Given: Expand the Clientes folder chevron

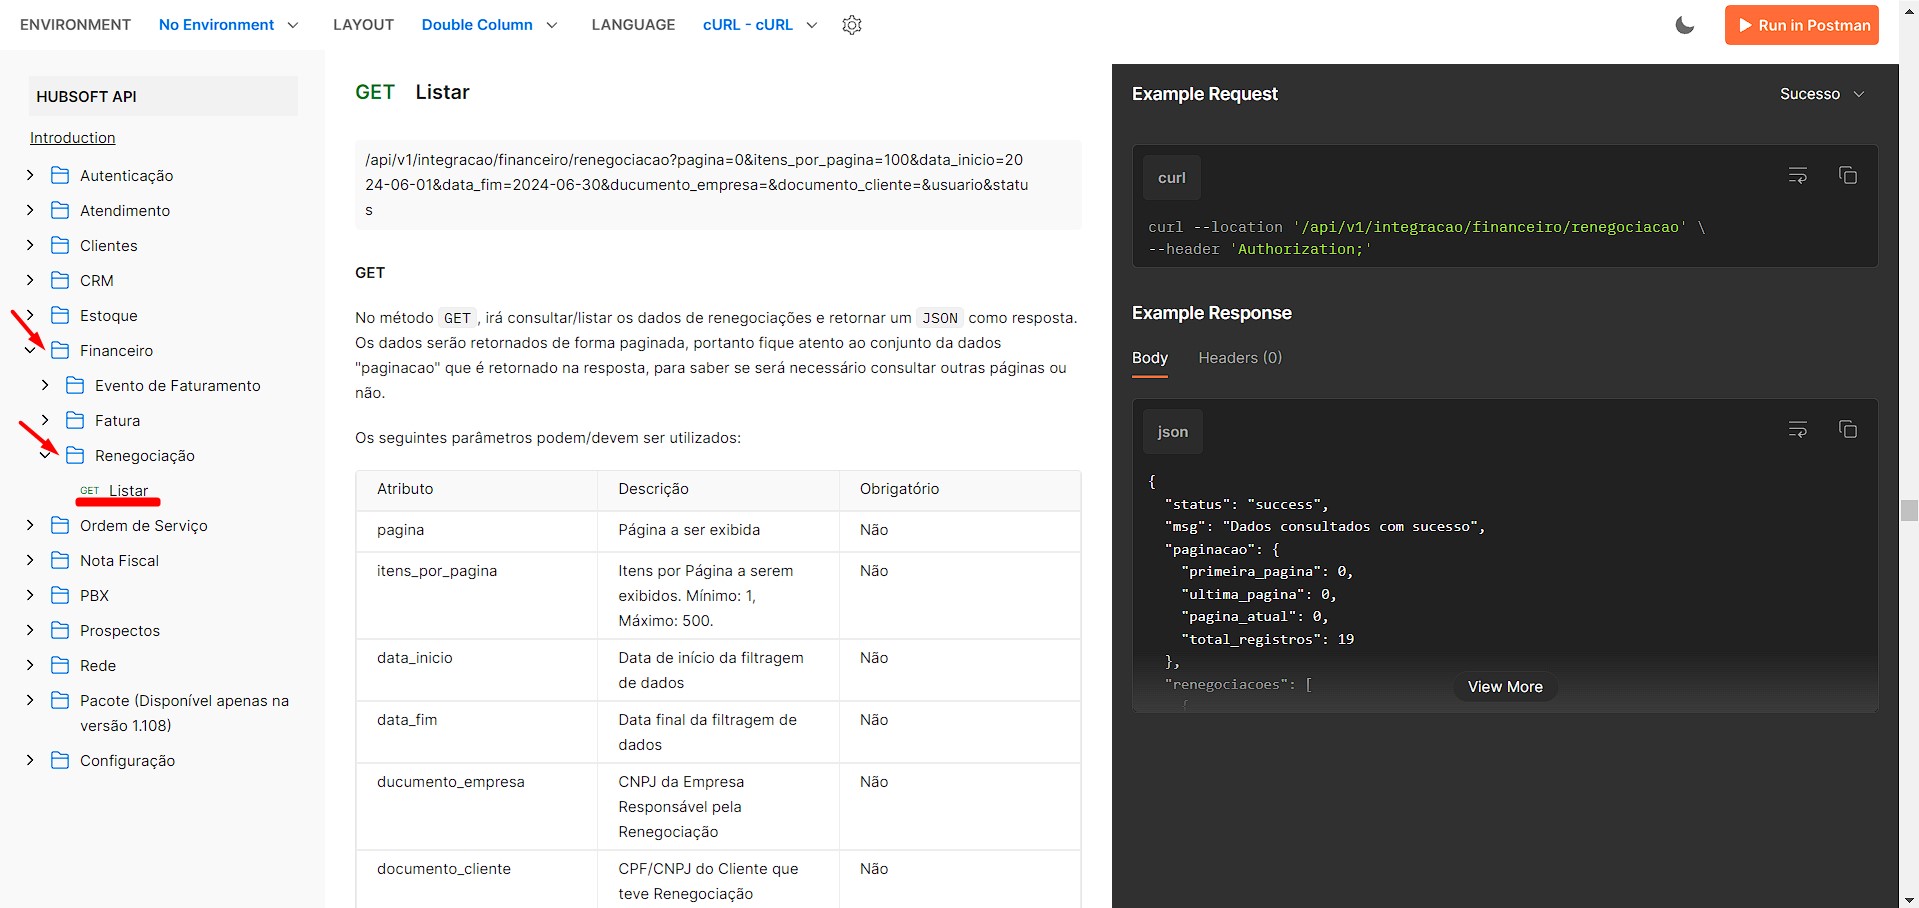Looking at the screenshot, I should point(30,245).
